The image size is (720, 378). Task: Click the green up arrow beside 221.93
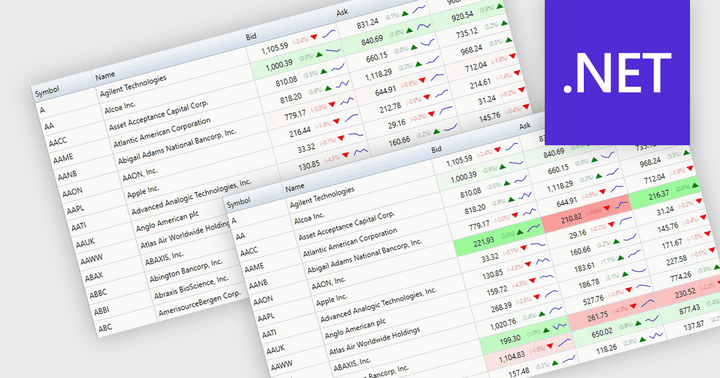[x=520, y=232]
